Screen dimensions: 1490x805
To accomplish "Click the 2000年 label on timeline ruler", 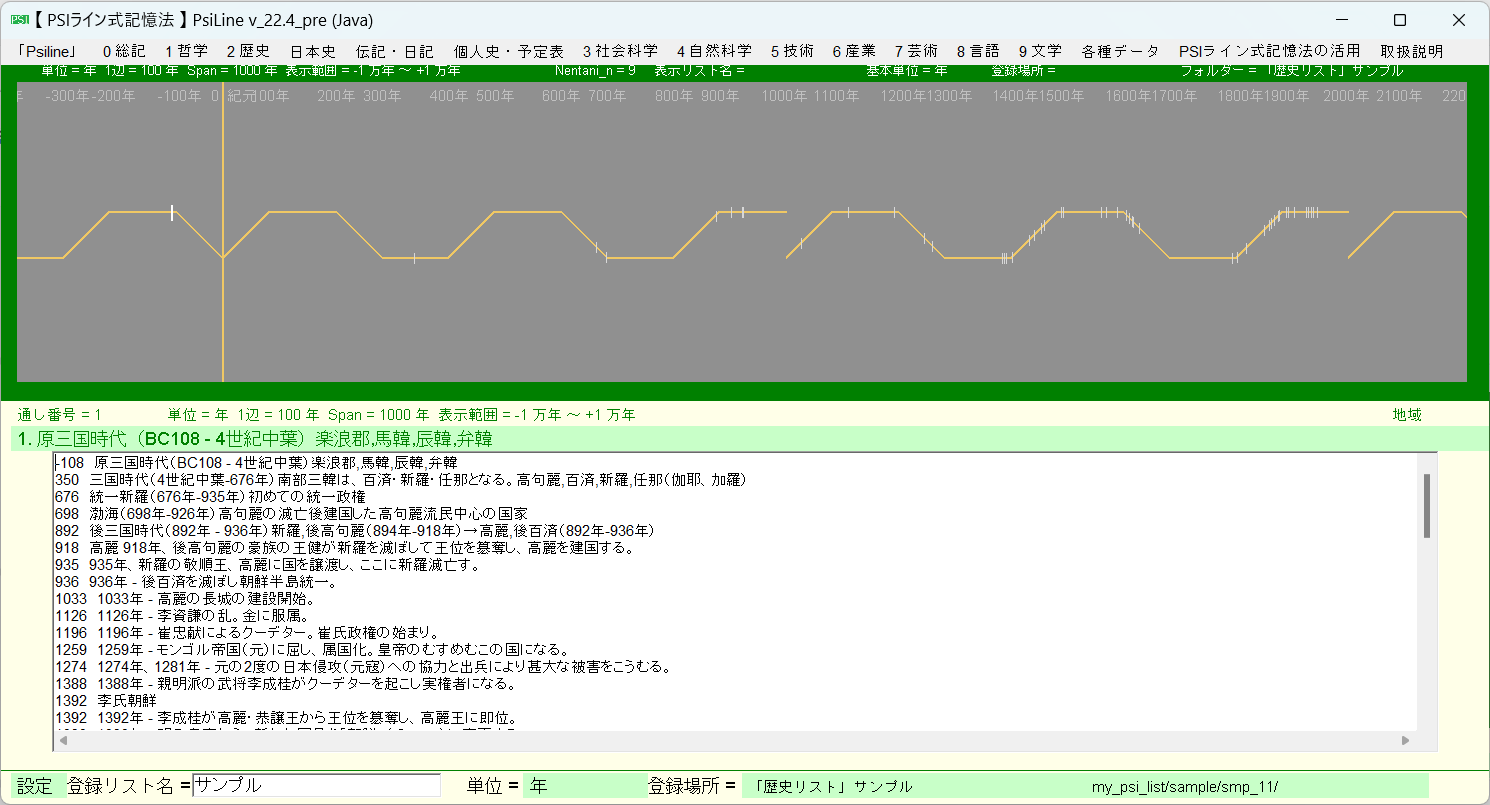I will [1346, 96].
